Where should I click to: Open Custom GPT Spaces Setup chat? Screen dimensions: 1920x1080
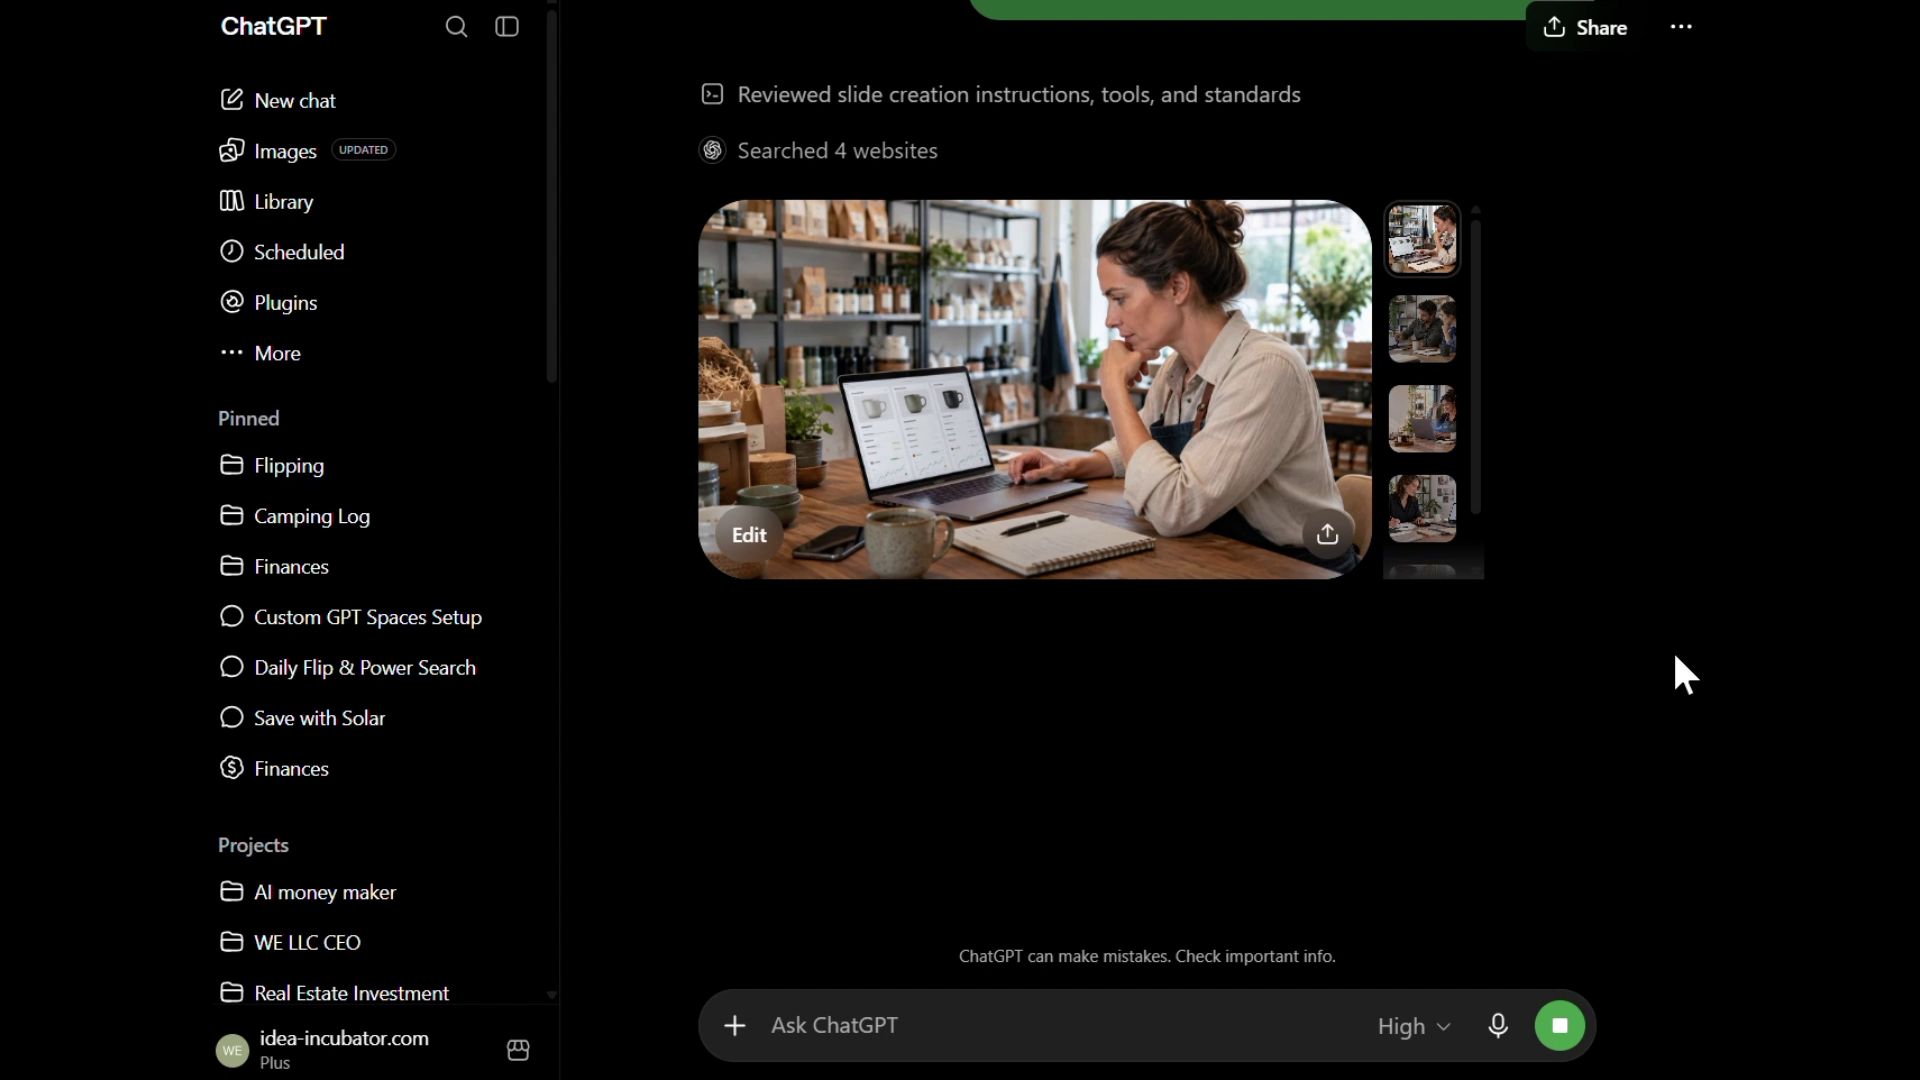coord(350,617)
